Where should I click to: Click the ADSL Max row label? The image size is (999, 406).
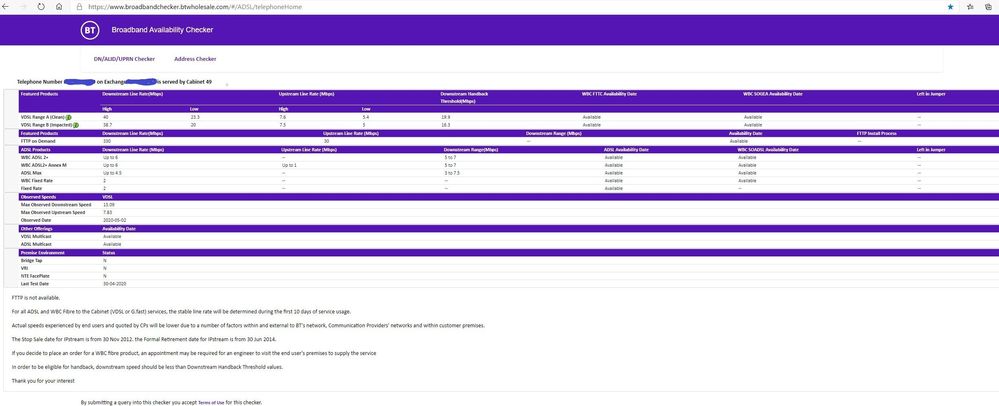(x=31, y=173)
